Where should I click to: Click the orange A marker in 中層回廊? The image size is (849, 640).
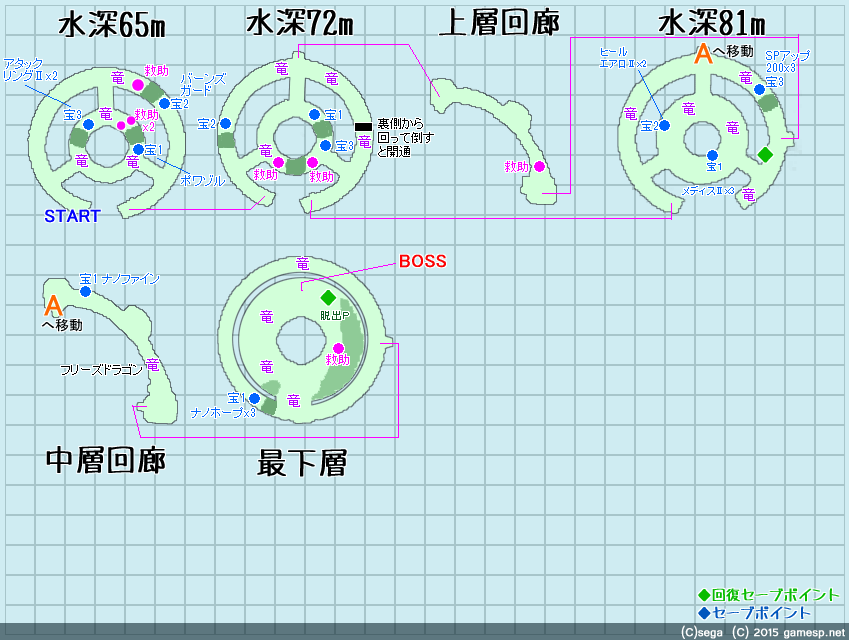pyautogui.click(x=53, y=306)
